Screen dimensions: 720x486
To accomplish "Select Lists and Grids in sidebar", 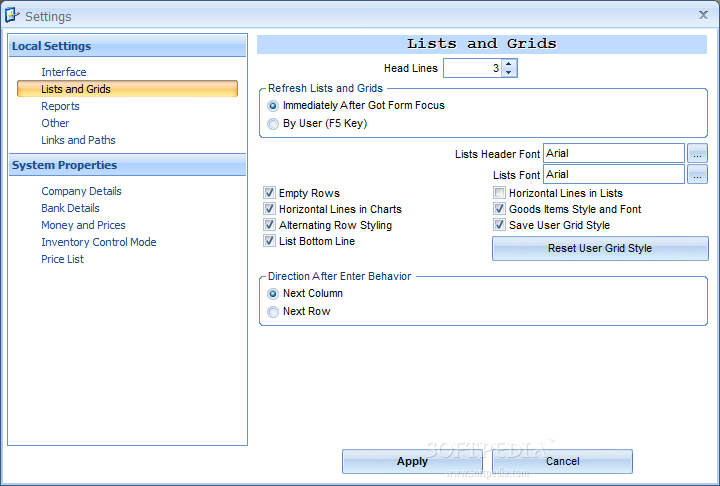I will pos(127,89).
